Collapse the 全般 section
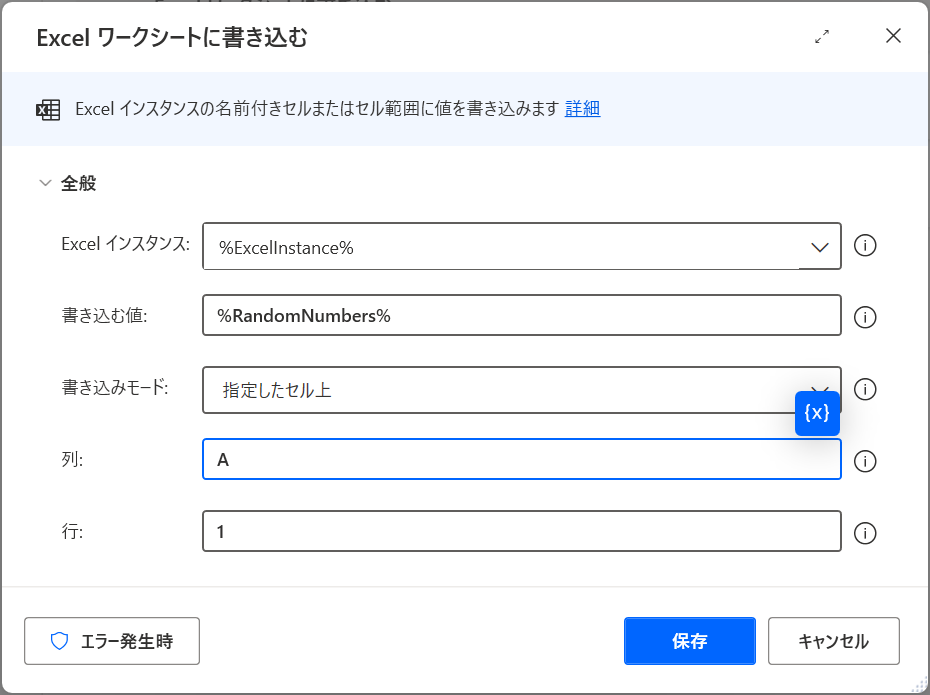This screenshot has width=930, height=695. (45, 183)
